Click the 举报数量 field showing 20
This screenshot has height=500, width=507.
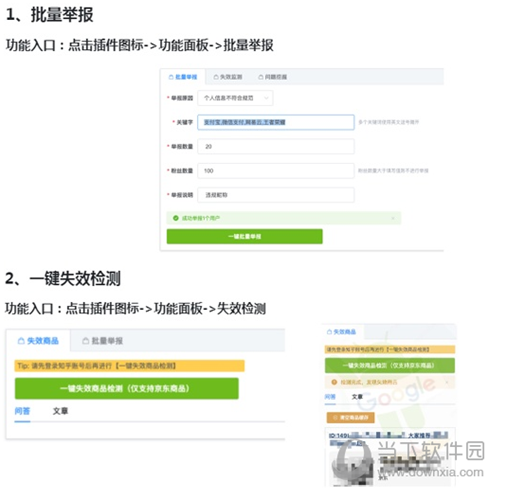tap(276, 146)
